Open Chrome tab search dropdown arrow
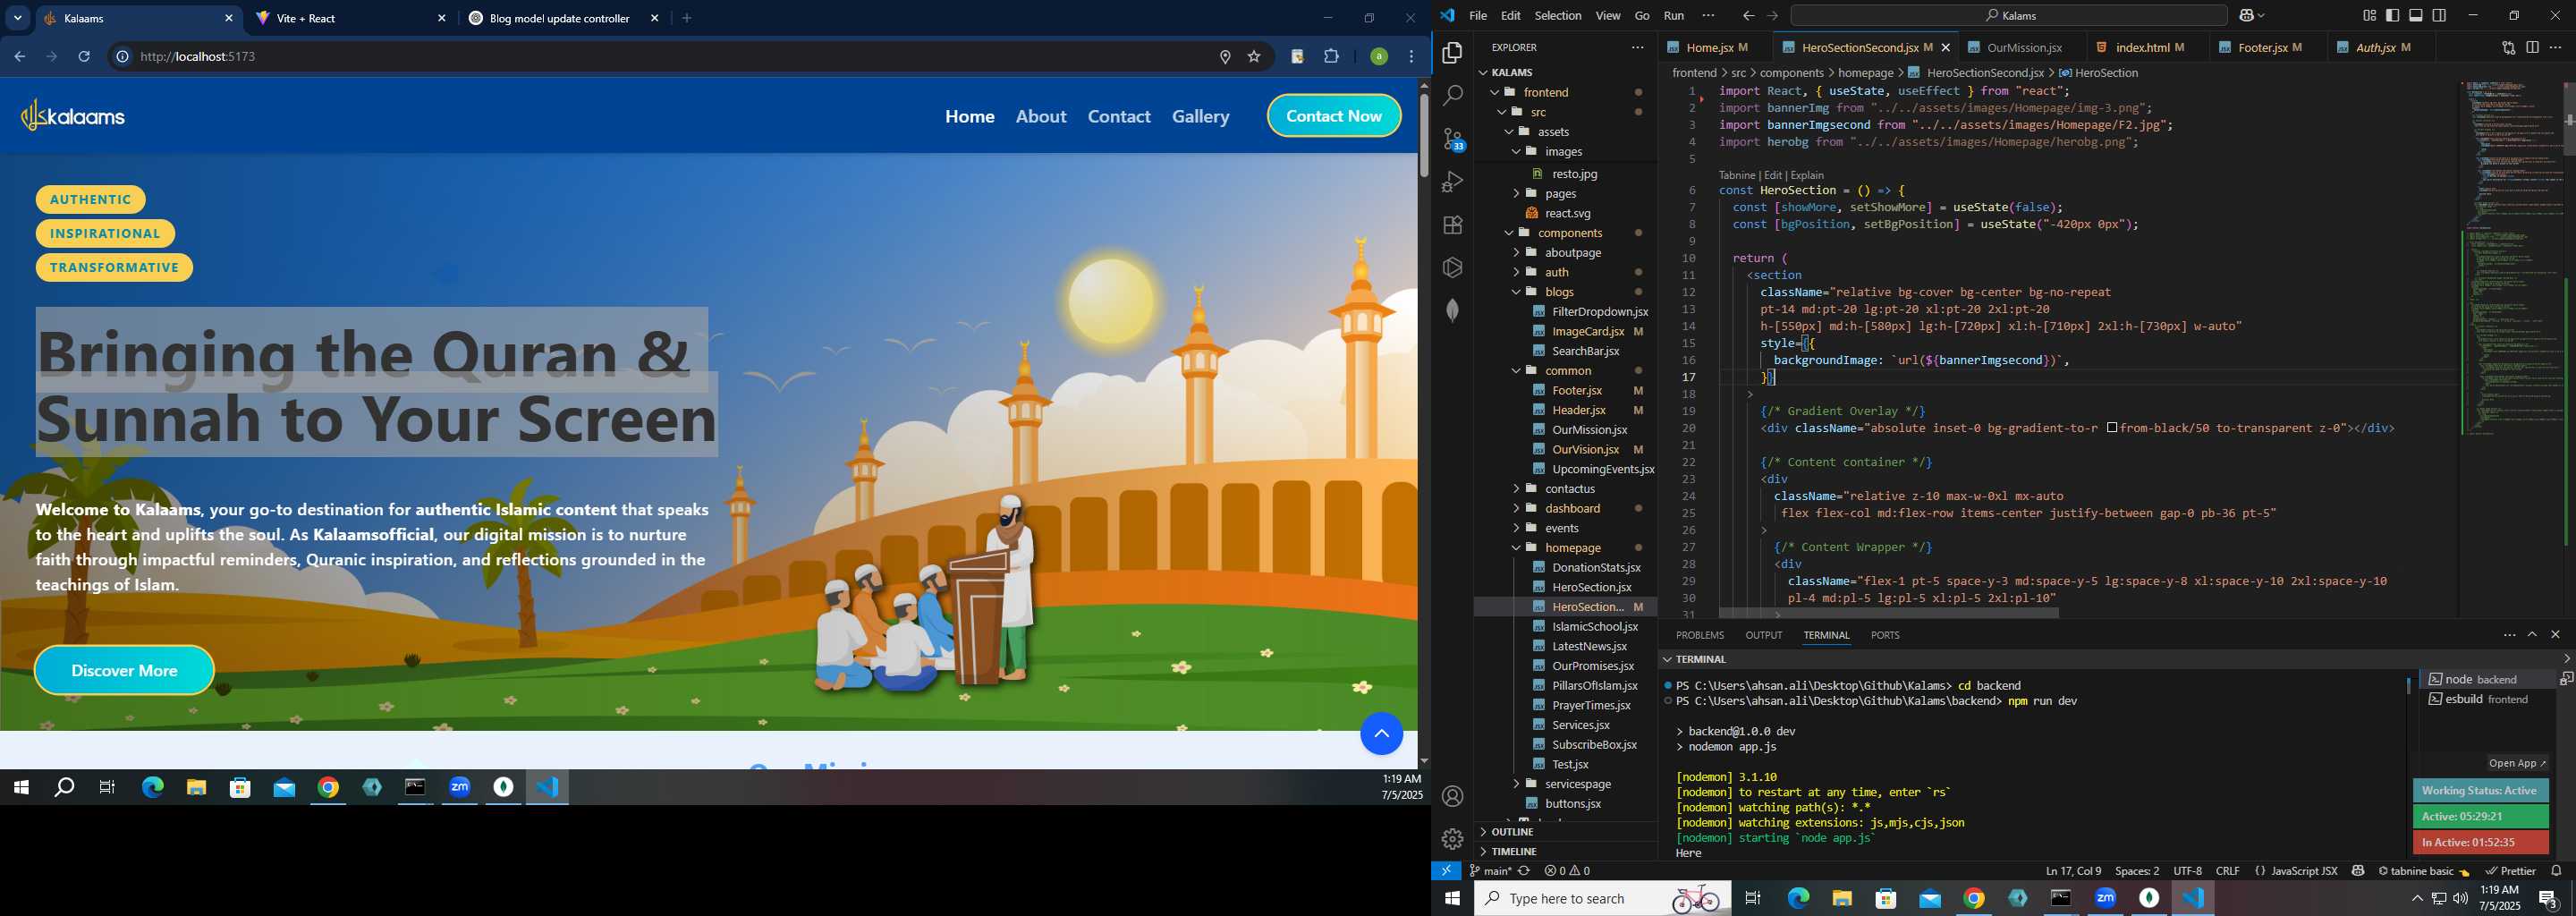The width and height of the screenshot is (2576, 916). point(18,18)
